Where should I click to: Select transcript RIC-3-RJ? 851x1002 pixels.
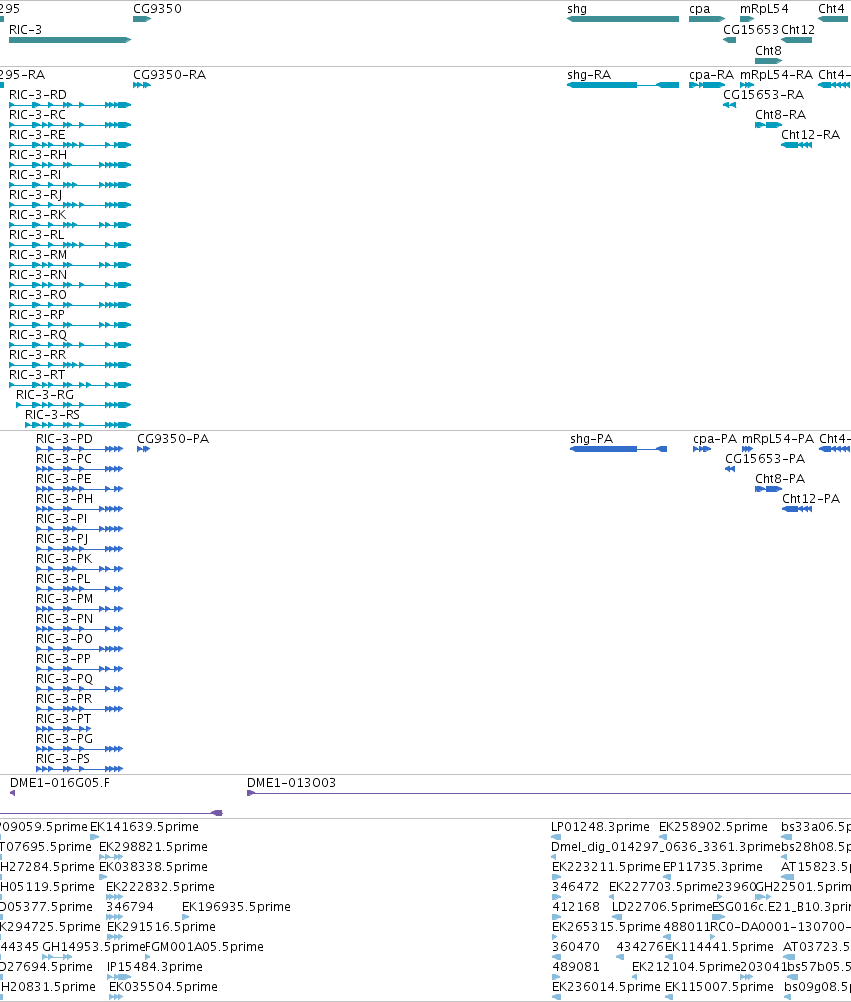pos(70,205)
